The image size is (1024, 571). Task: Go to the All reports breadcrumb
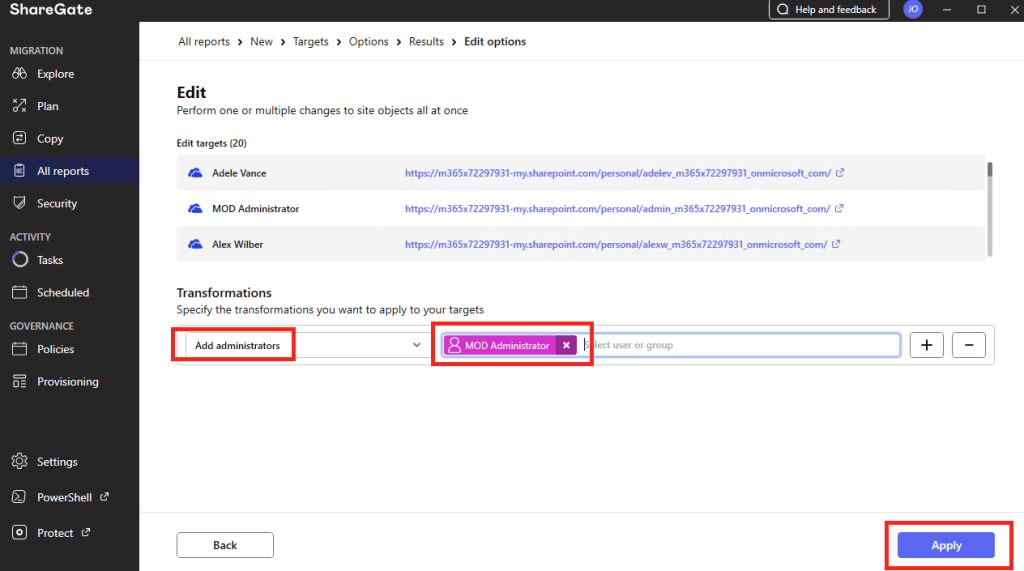click(x=204, y=41)
